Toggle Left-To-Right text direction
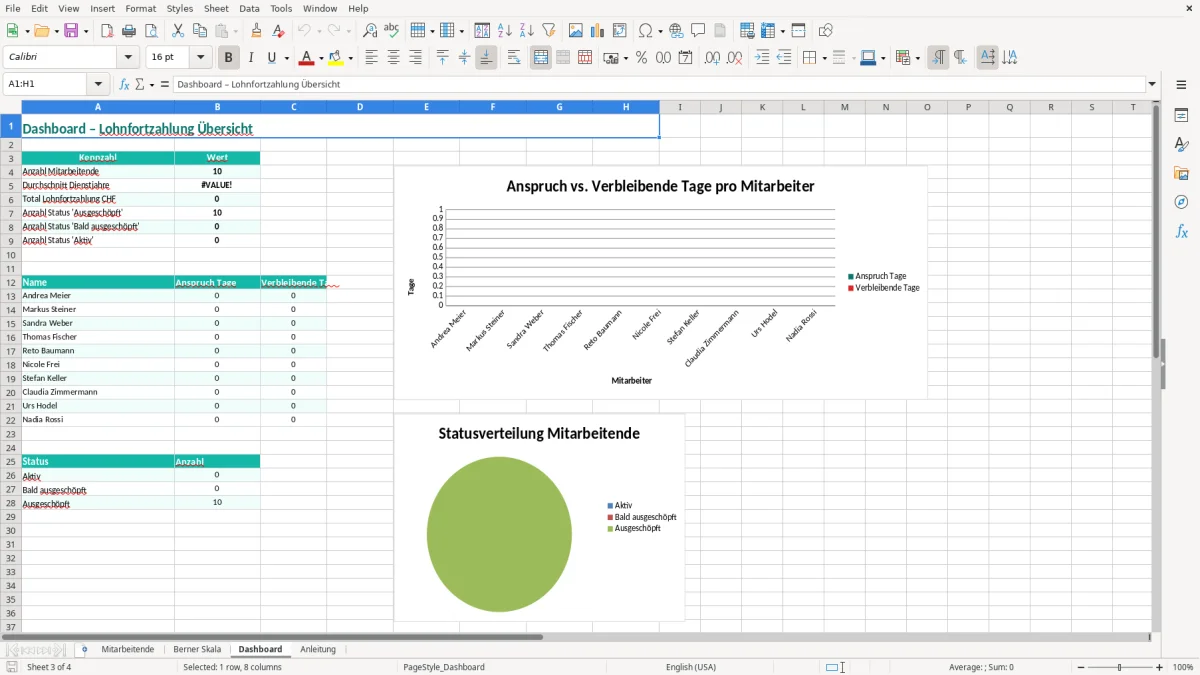1200x675 pixels. (938, 58)
